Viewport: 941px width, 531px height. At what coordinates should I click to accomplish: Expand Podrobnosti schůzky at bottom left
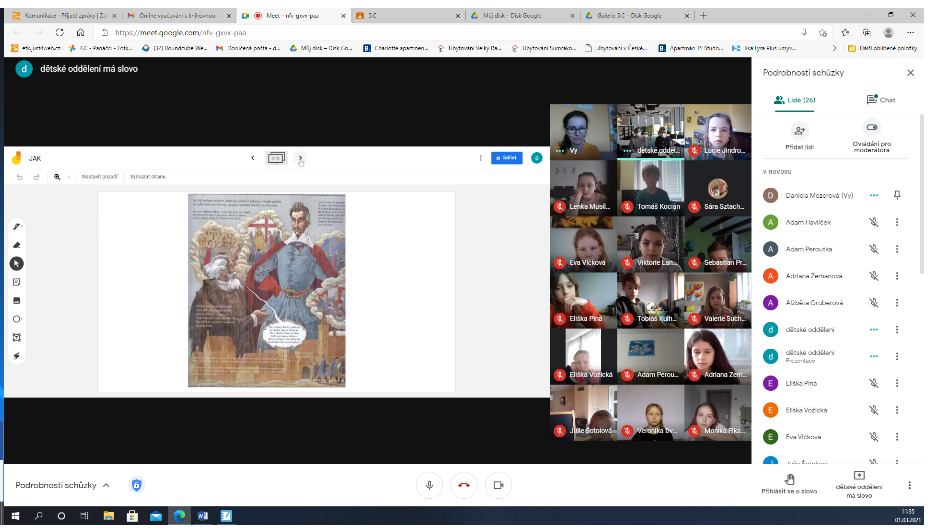62,485
